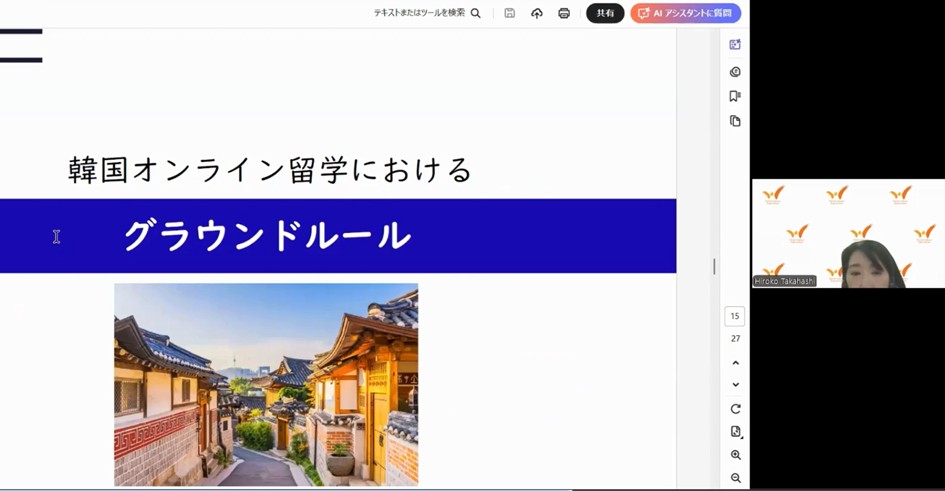Print the document using printer icon

[564, 13]
